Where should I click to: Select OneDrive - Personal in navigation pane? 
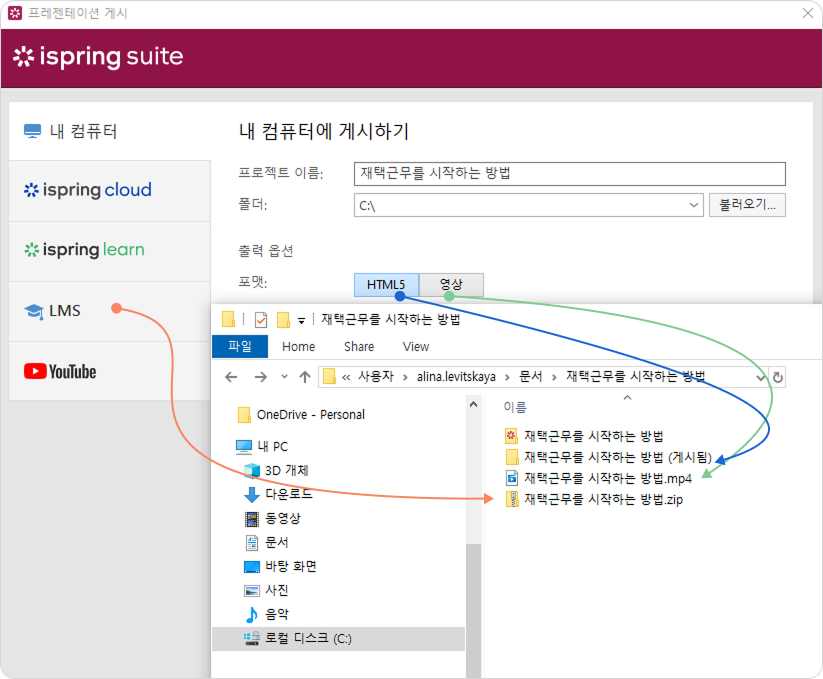pos(310,415)
